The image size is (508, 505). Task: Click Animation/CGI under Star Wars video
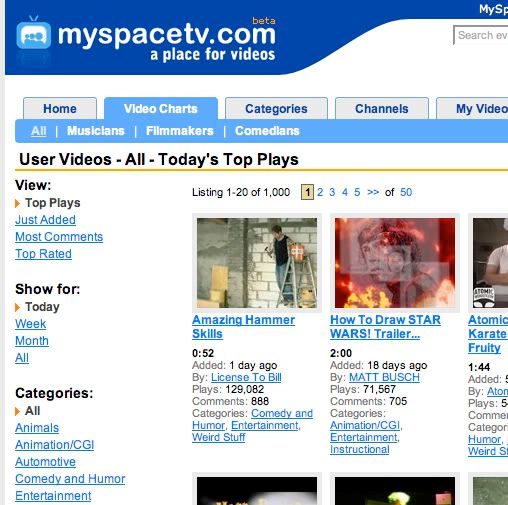tap(365, 425)
